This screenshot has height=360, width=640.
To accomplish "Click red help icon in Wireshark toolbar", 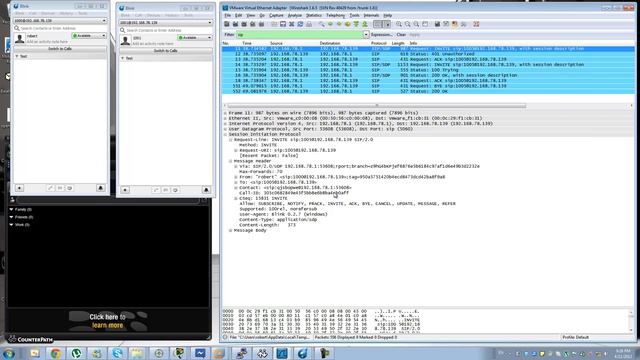I will tap(476, 24).
